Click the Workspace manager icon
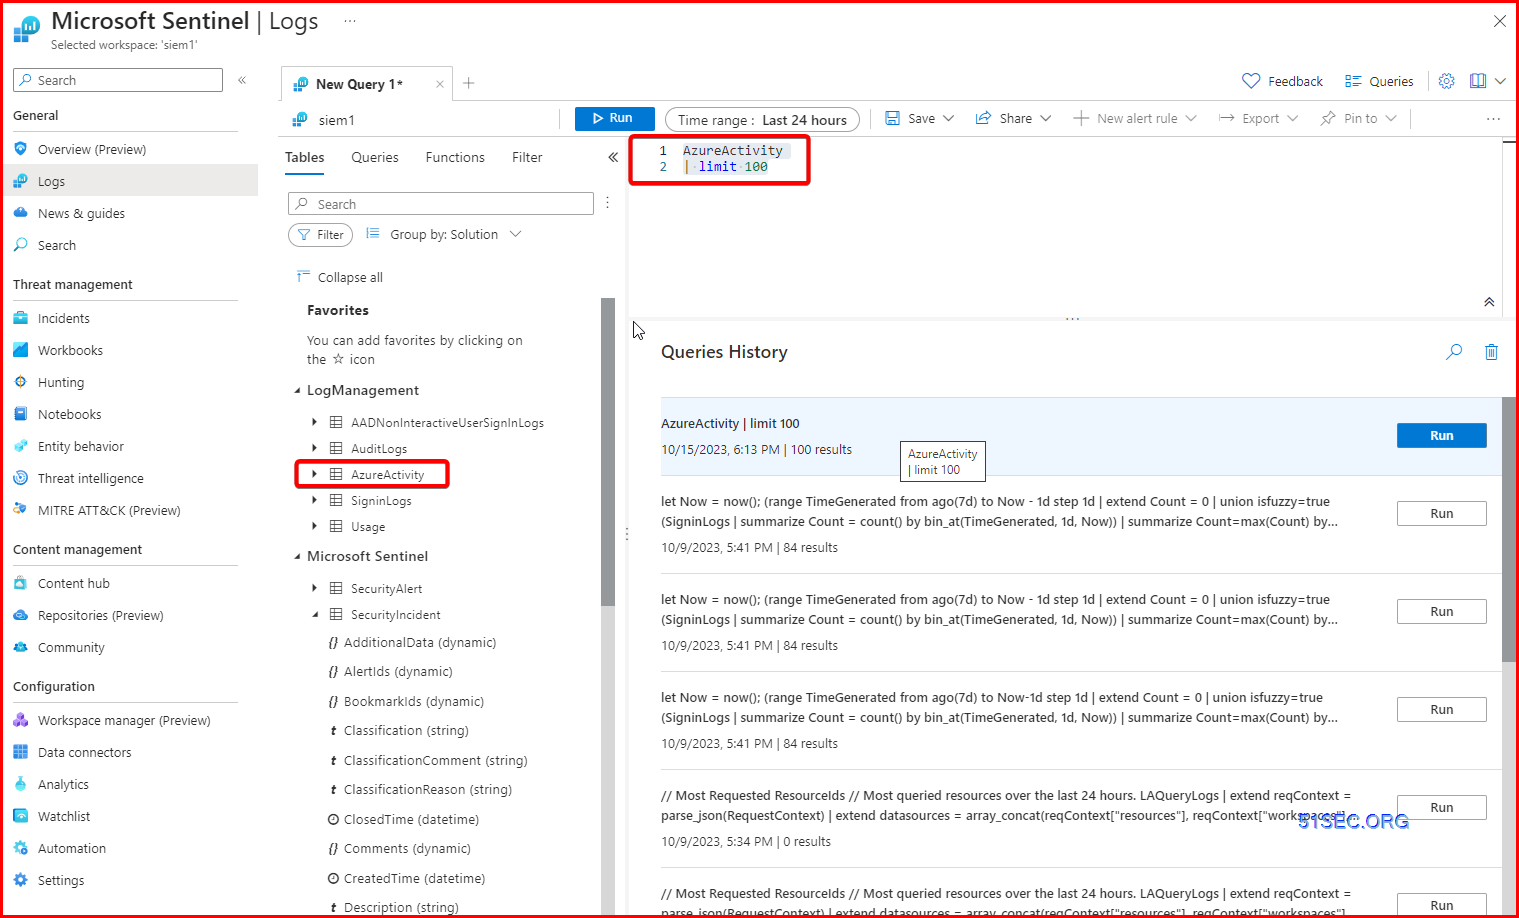 point(20,720)
